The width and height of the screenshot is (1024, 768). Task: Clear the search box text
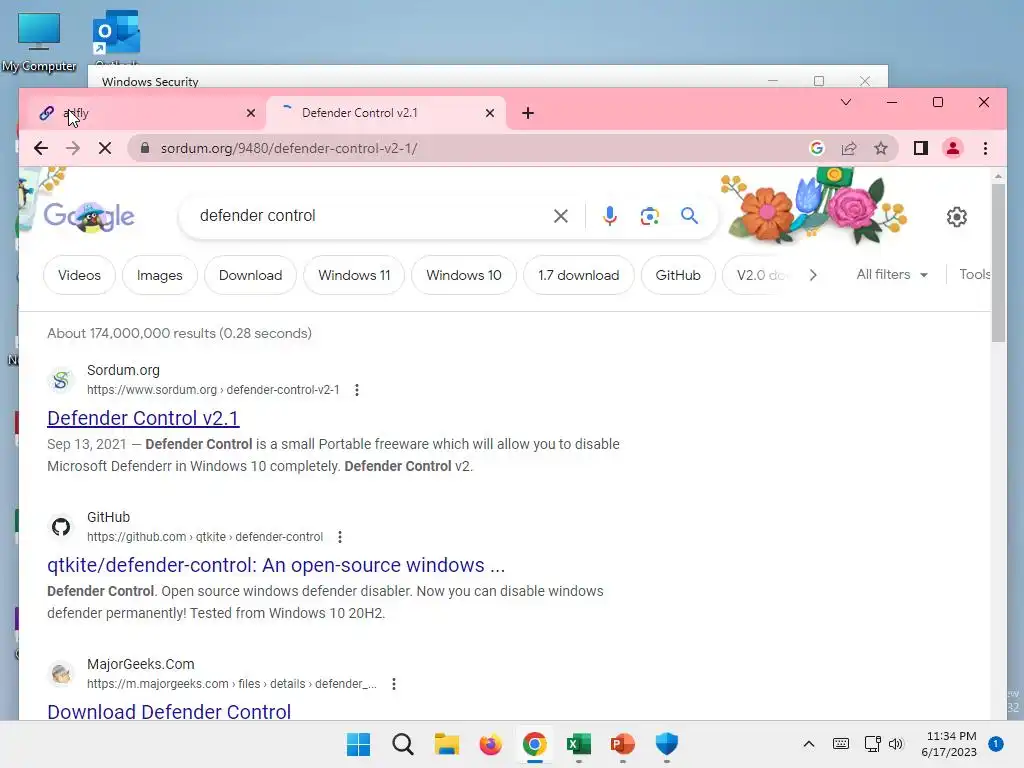coord(560,216)
